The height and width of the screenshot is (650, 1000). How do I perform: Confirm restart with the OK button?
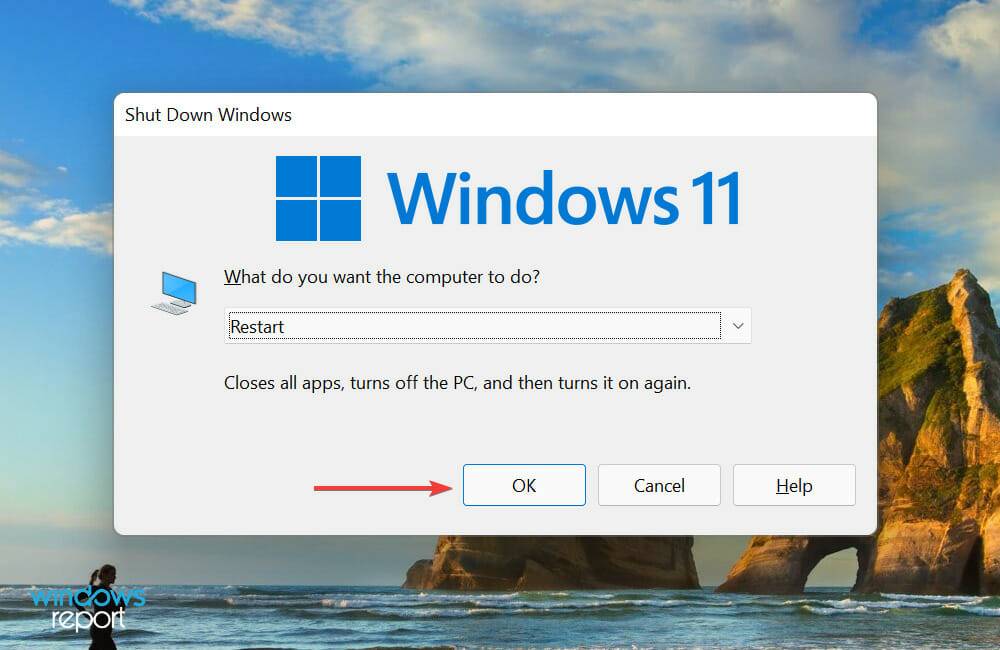[523, 485]
